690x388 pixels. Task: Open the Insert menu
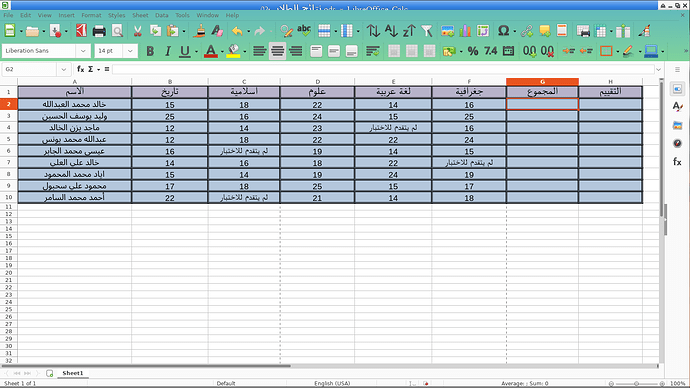pyautogui.click(x=66, y=15)
